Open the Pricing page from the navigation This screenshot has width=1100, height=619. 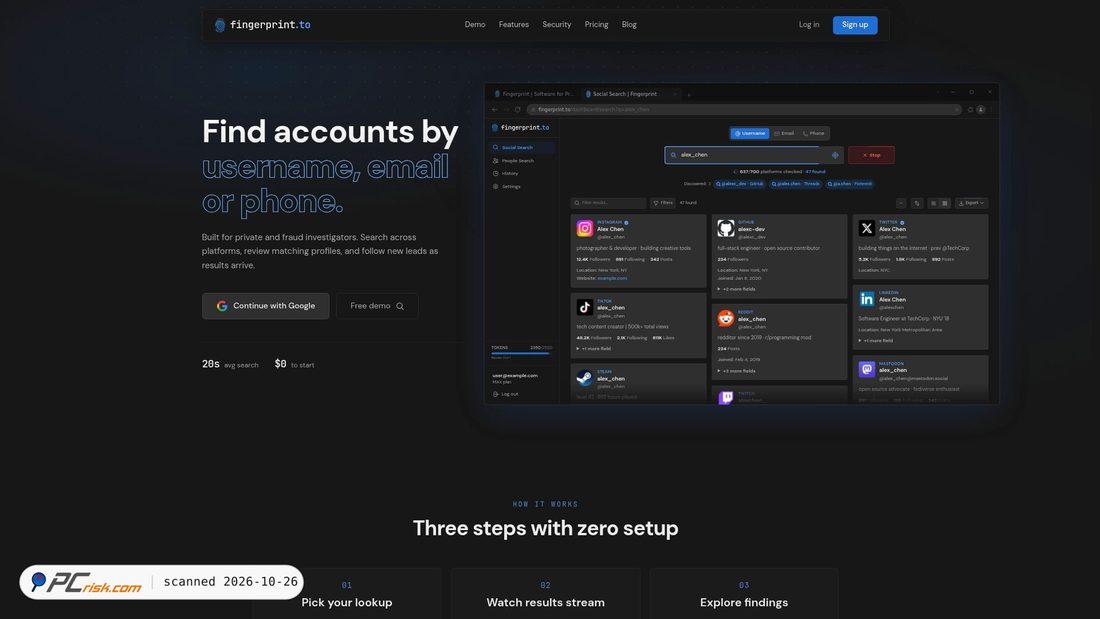point(596,25)
